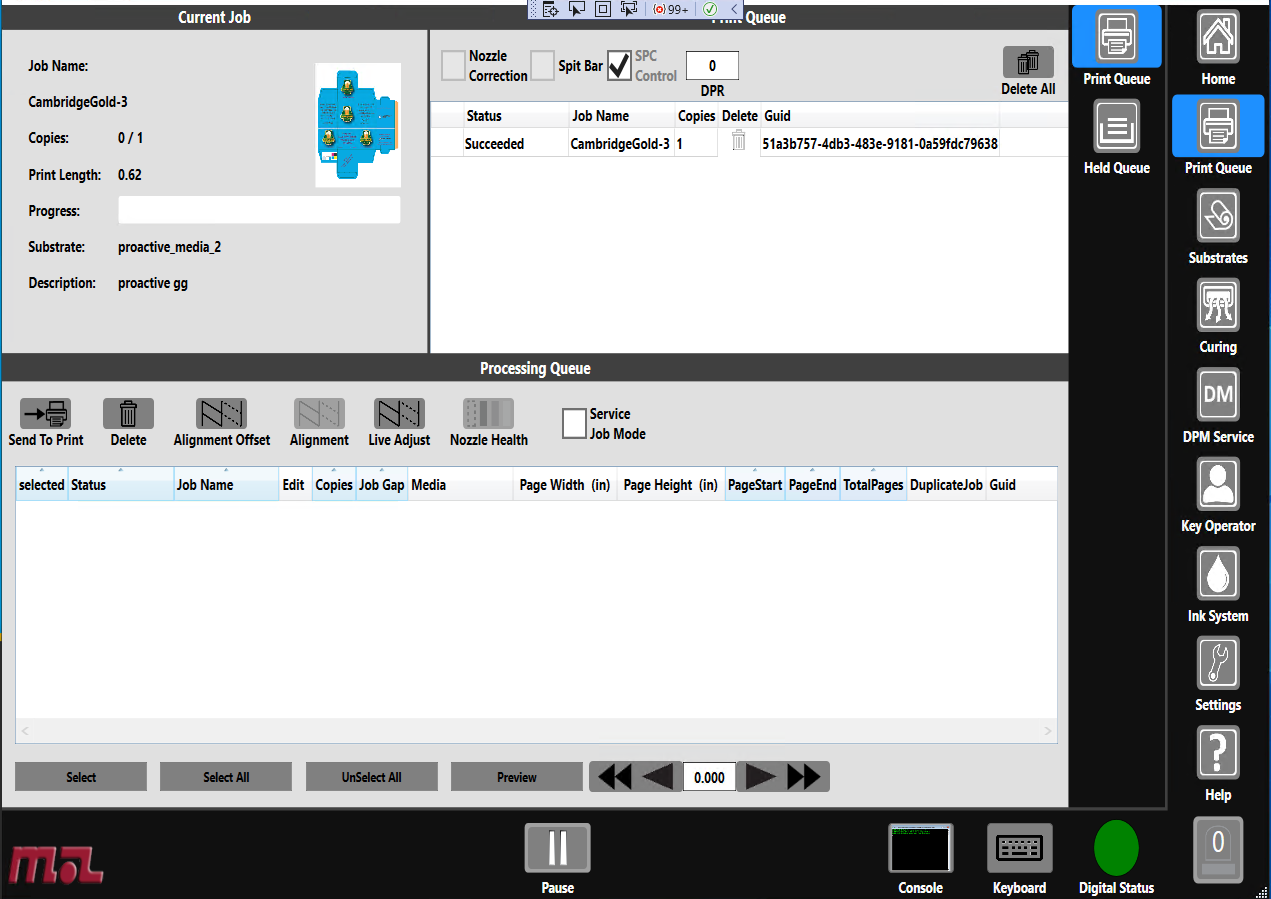Click the job Progress bar
1271x899 pixels.
(x=259, y=210)
